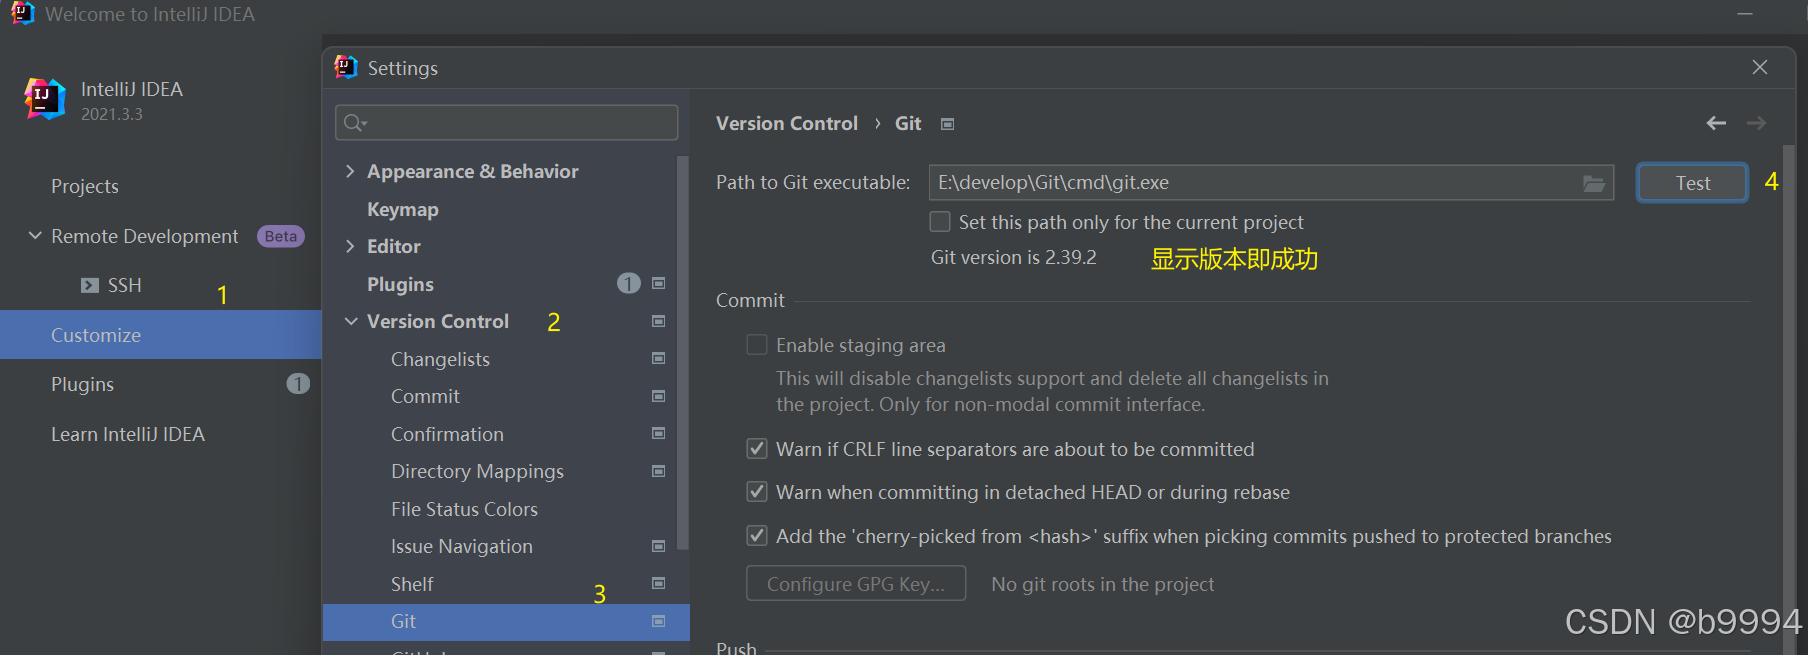Viewport: 1808px width, 655px height.
Task: Collapse Remote Development in Welcome sidebar
Action: click(35, 236)
